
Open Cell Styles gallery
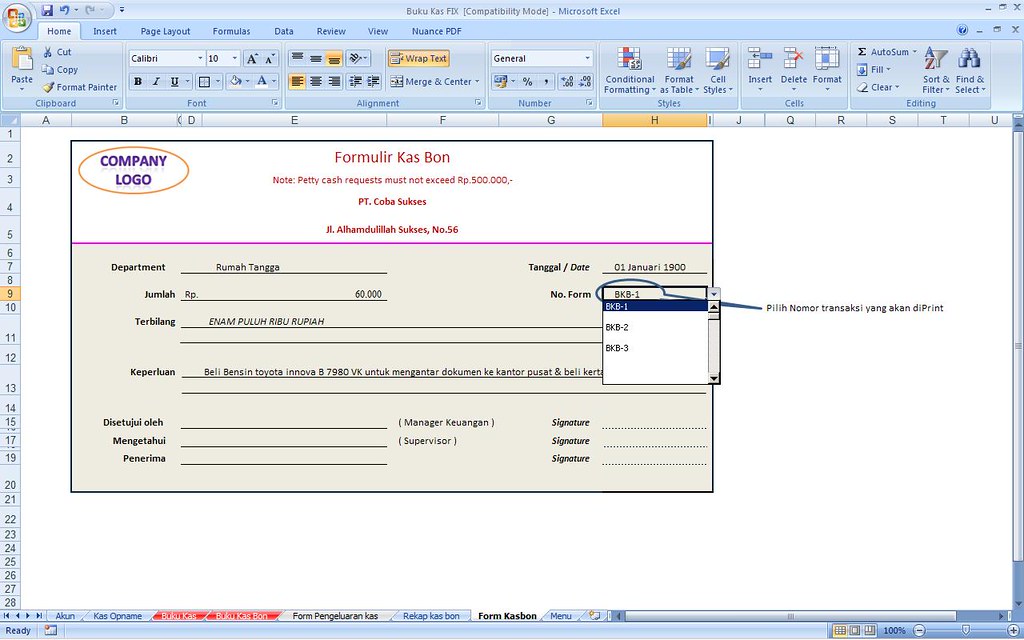tap(718, 71)
